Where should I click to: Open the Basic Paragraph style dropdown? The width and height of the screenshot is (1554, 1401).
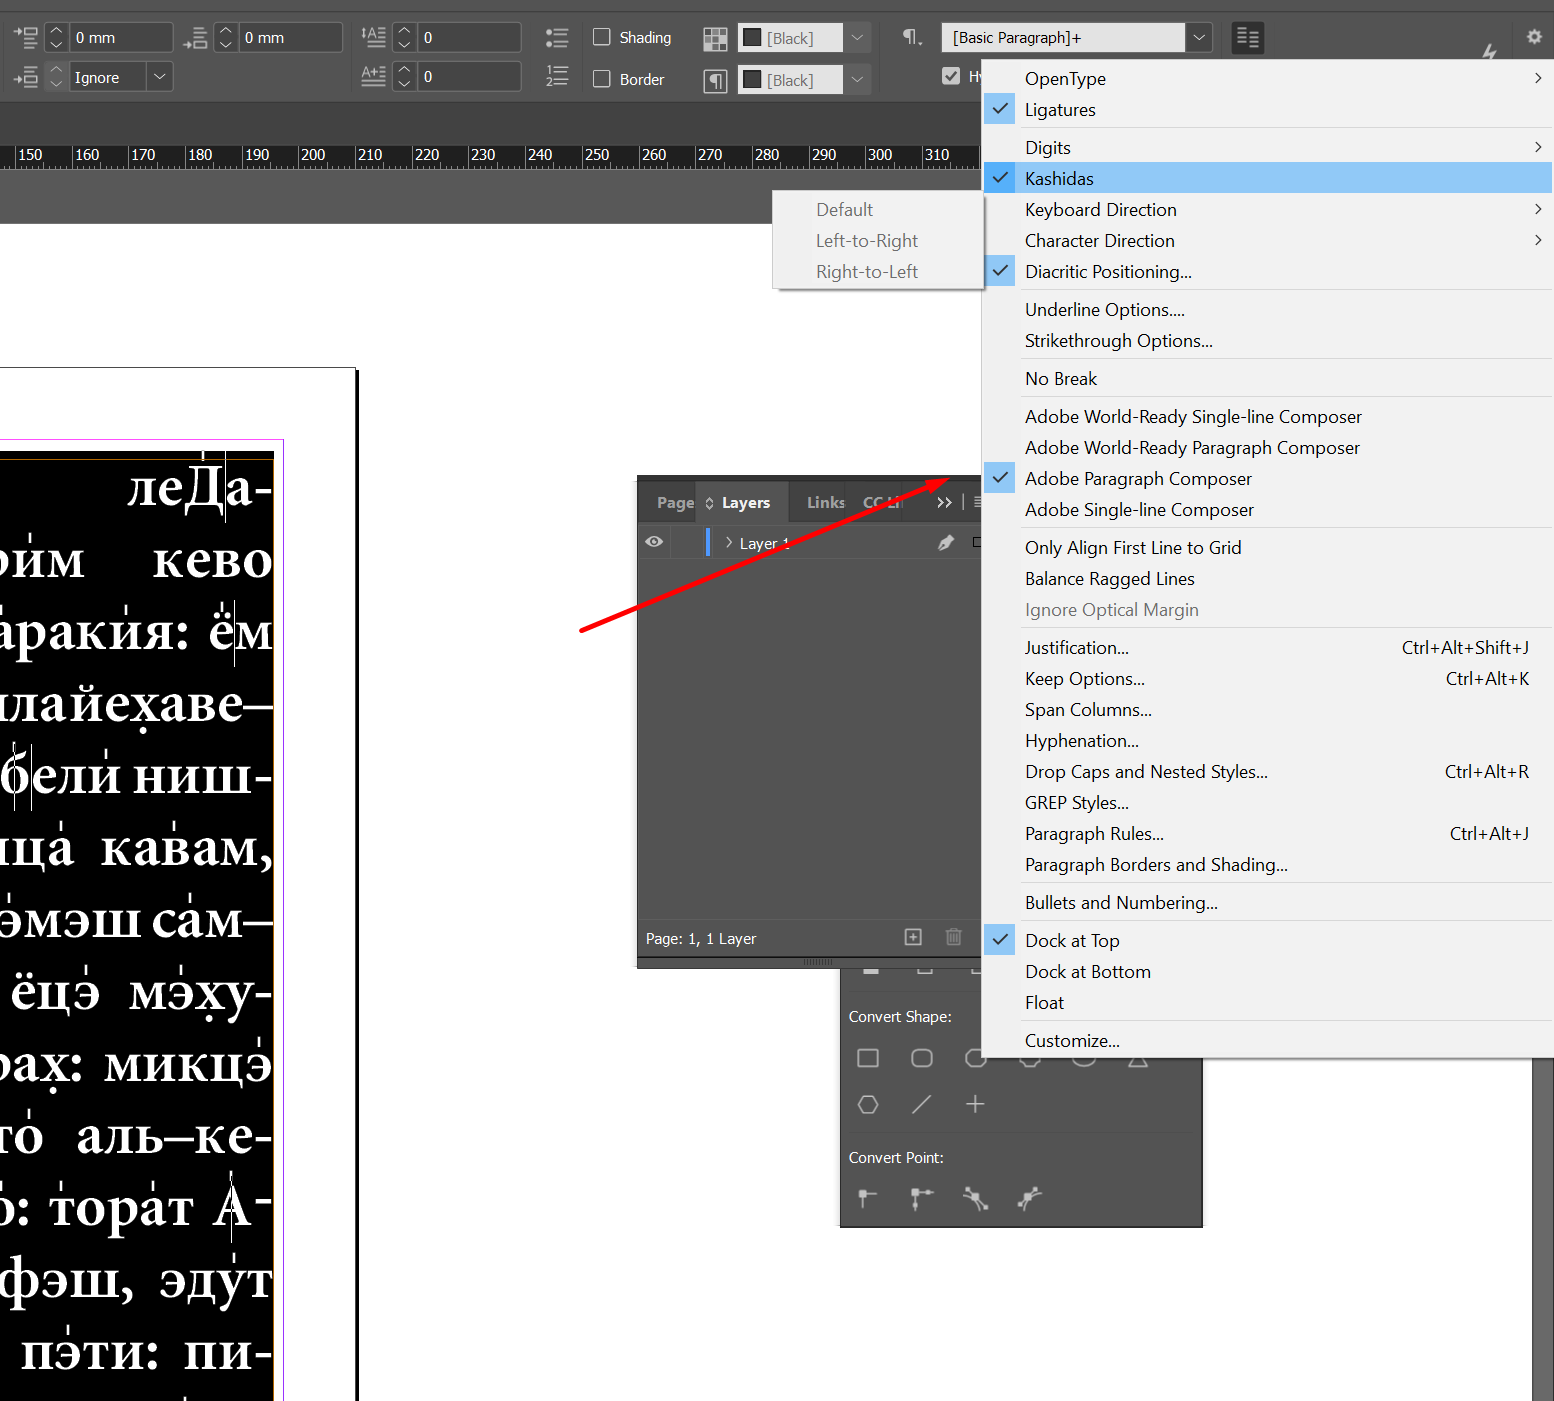1199,38
